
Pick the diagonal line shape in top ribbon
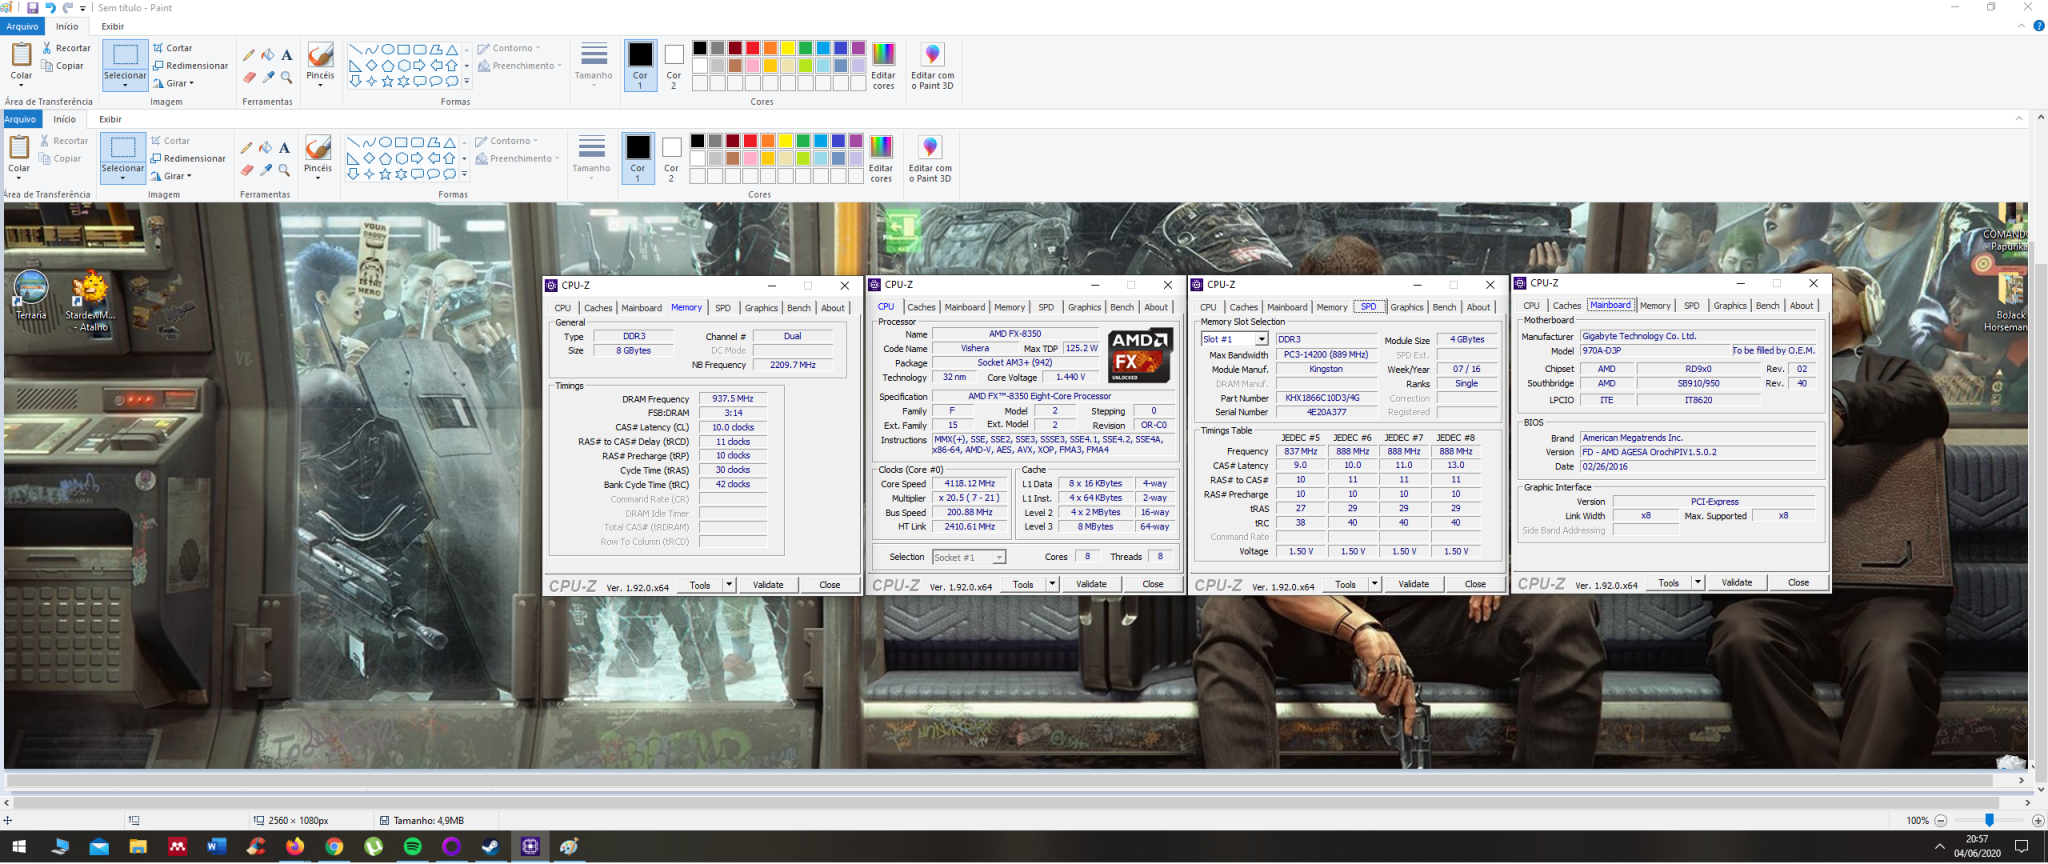[355, 49]
